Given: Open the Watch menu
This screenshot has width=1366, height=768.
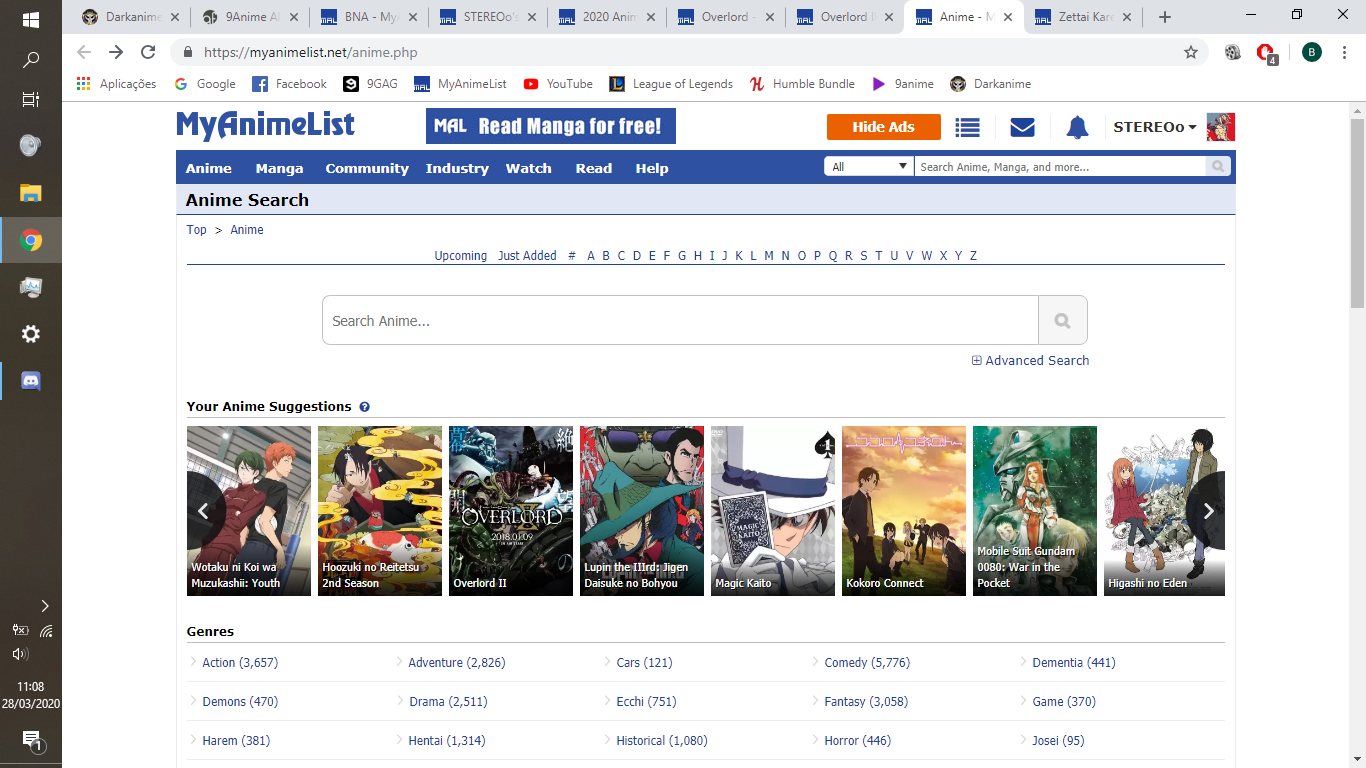Looking at the screenshot, I should [528, 168].
